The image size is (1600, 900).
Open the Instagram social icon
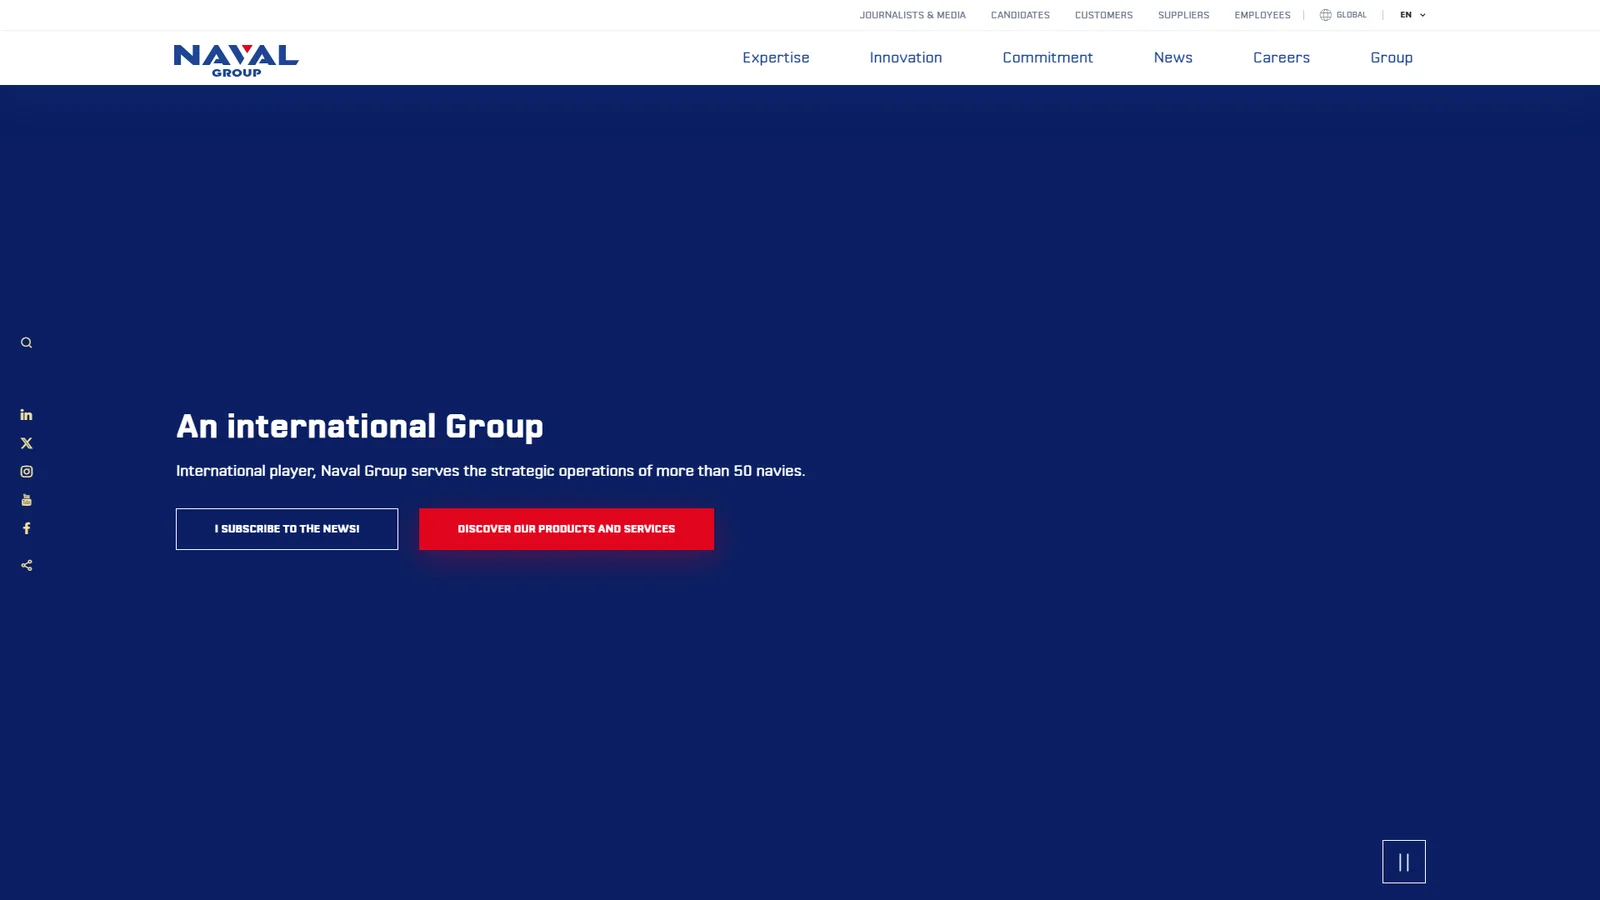pos(26,471)
